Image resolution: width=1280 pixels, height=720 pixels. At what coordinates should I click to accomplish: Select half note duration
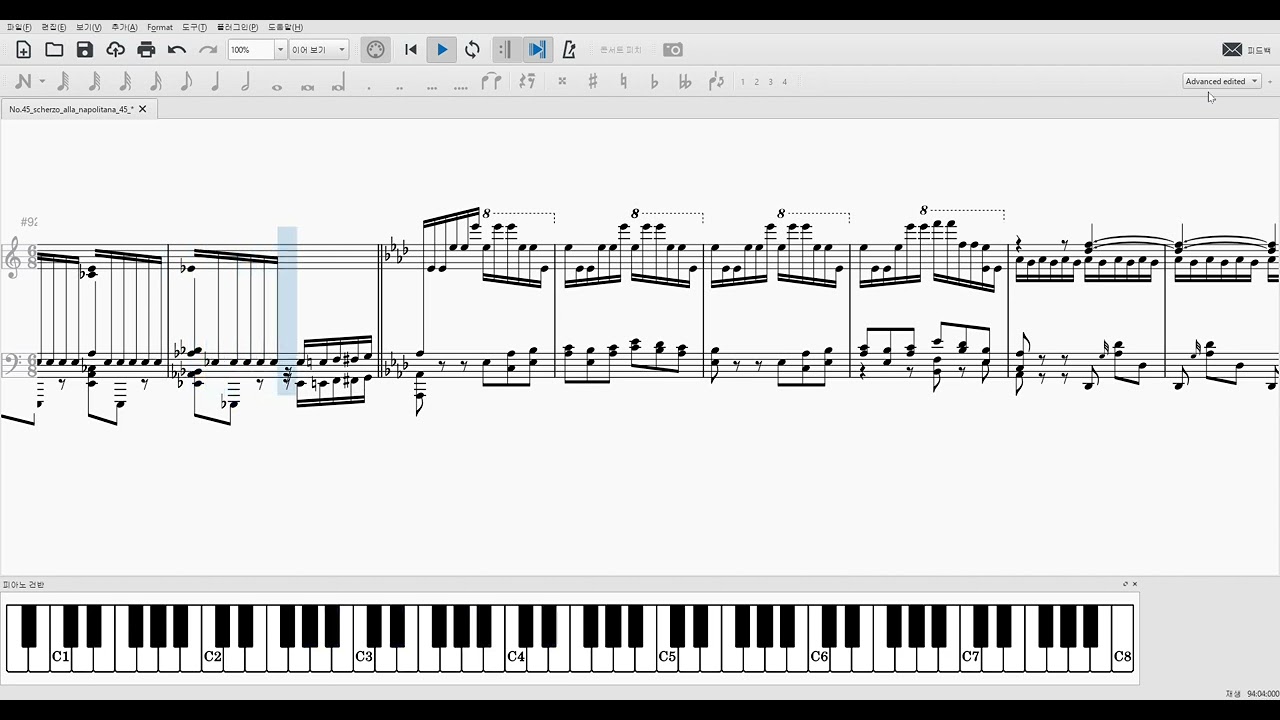(246, 82)
